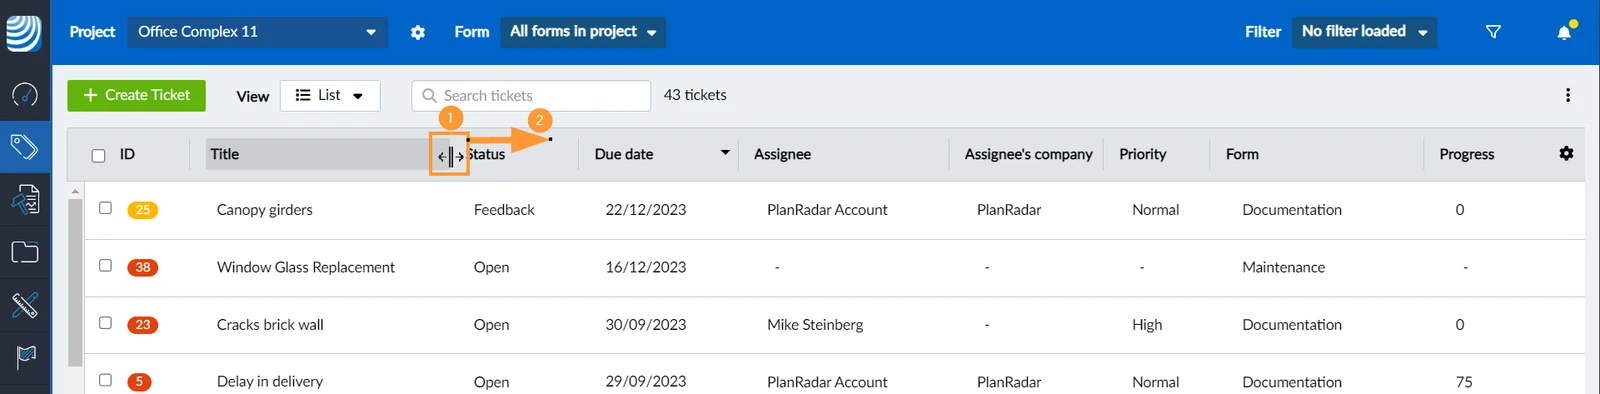Open notifications bell icon
1600x394 pixels.
pyautogui.click(x=1565, y=31)
